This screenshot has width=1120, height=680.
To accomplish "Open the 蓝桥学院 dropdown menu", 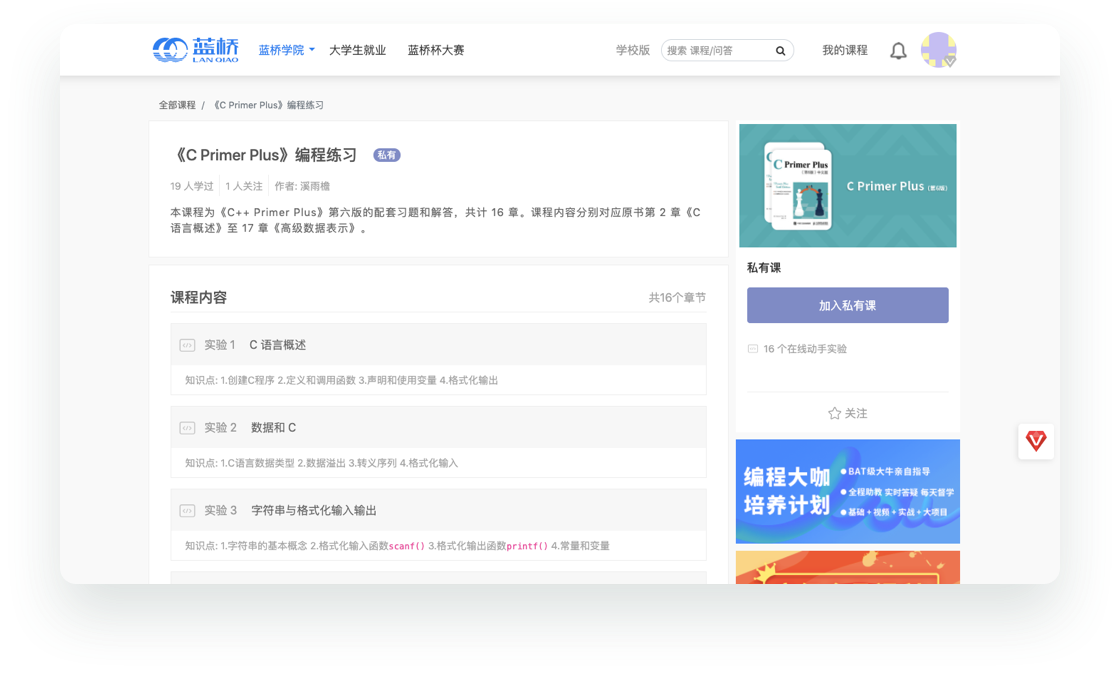I will (x=286, y=50).
